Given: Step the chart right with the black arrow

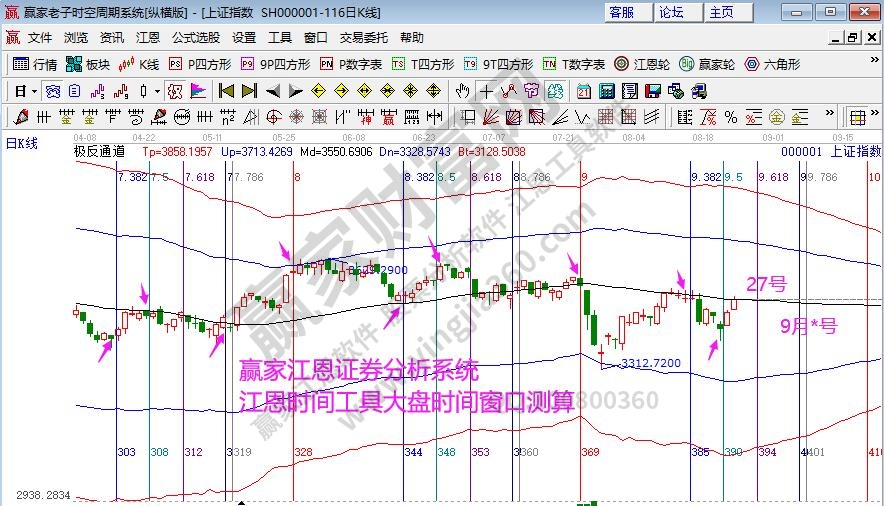Looking at the screenshot, I should point(295,91).
